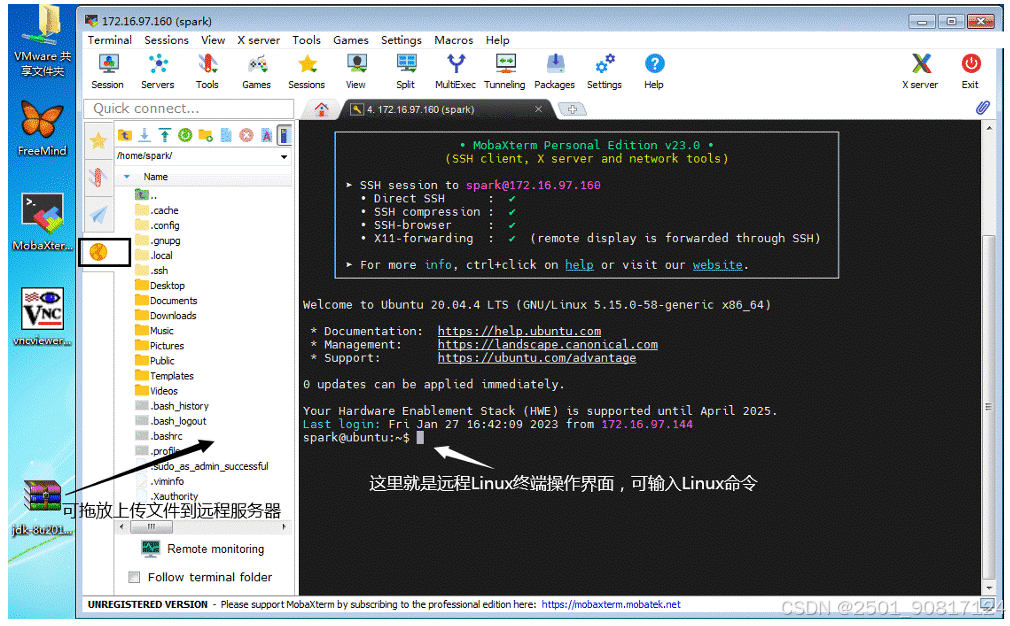Toggle Follow terminal folder checkbox

tap(134, 577)
